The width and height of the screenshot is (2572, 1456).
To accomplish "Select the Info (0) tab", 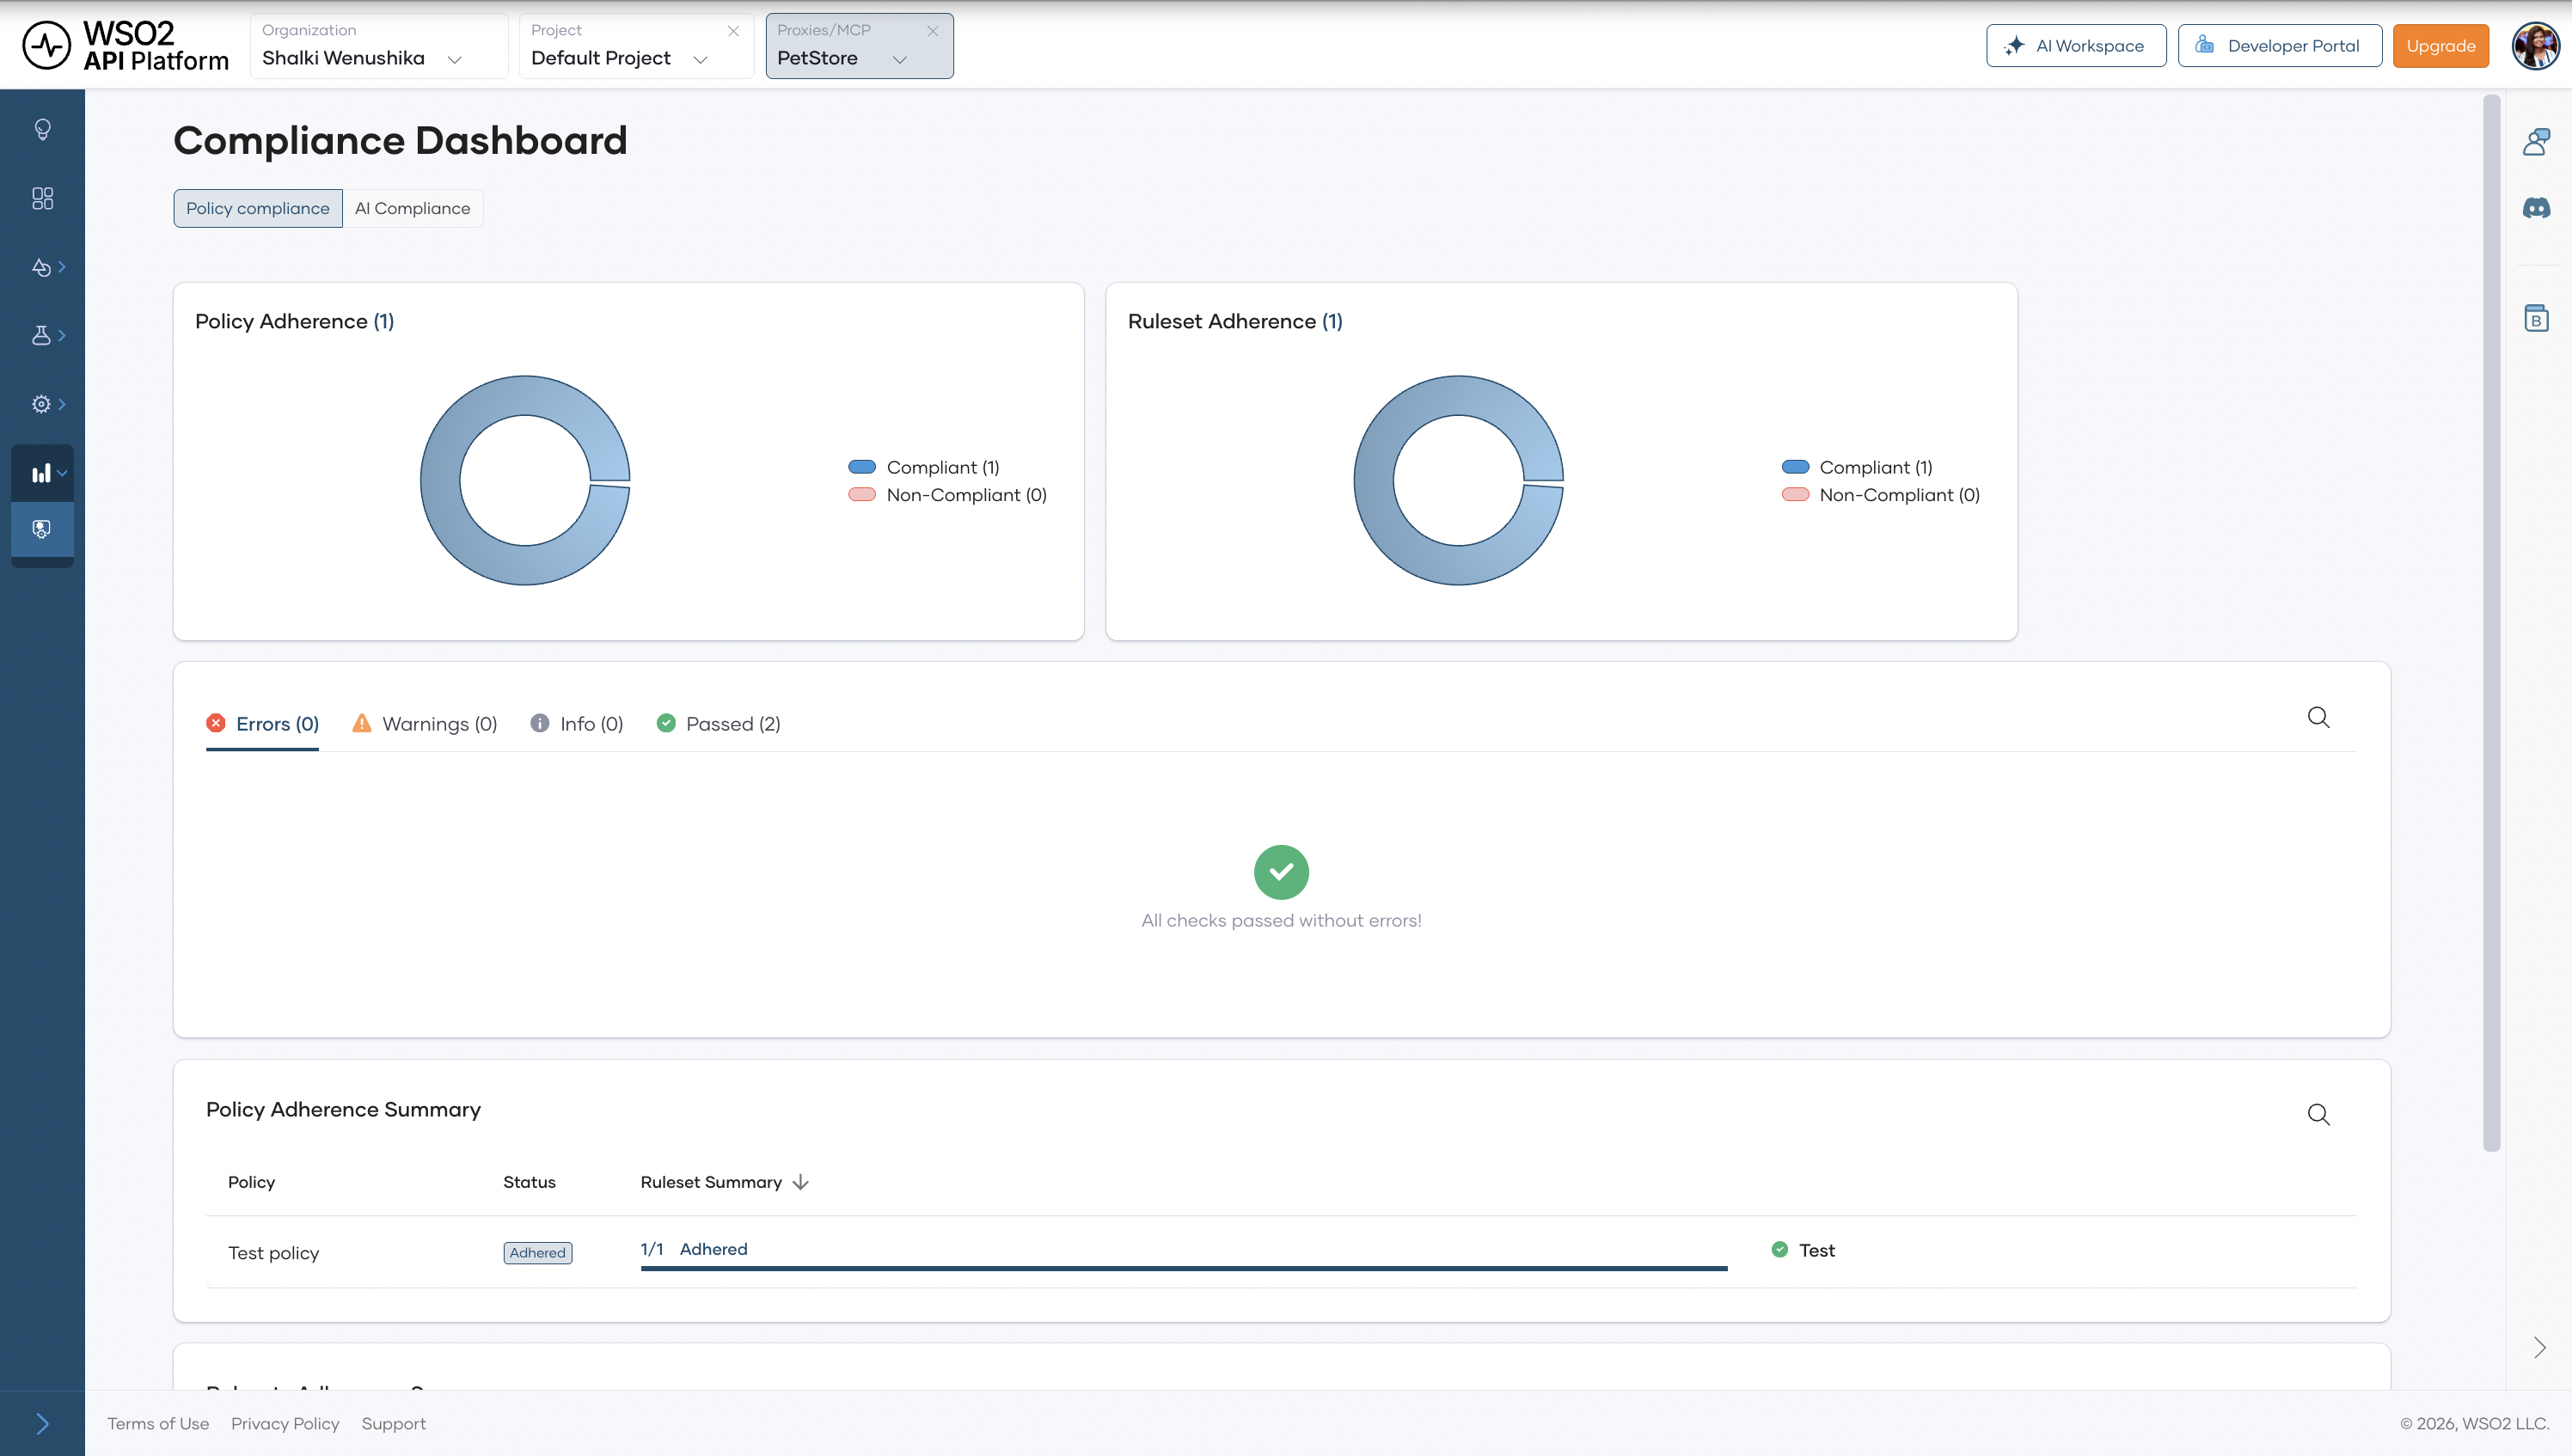I will (577, 724).
